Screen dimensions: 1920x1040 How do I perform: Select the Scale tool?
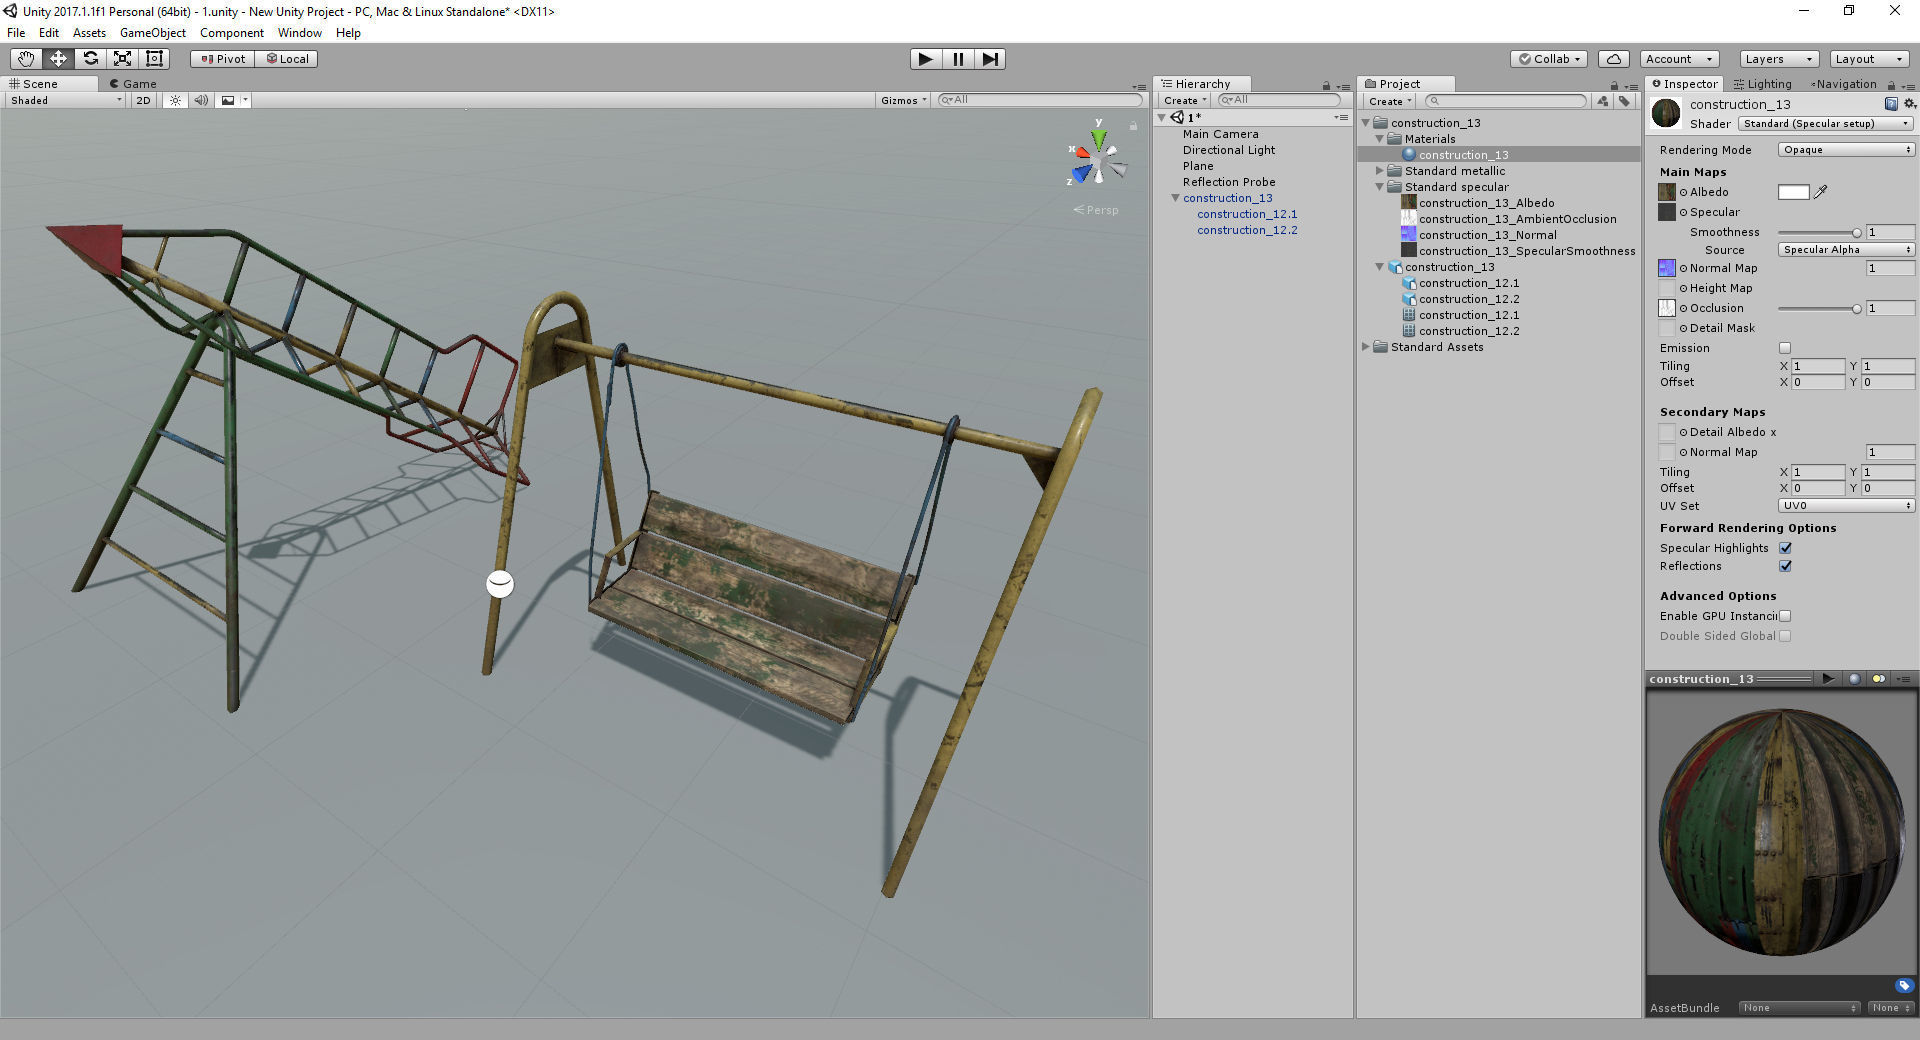coord(122,59)
